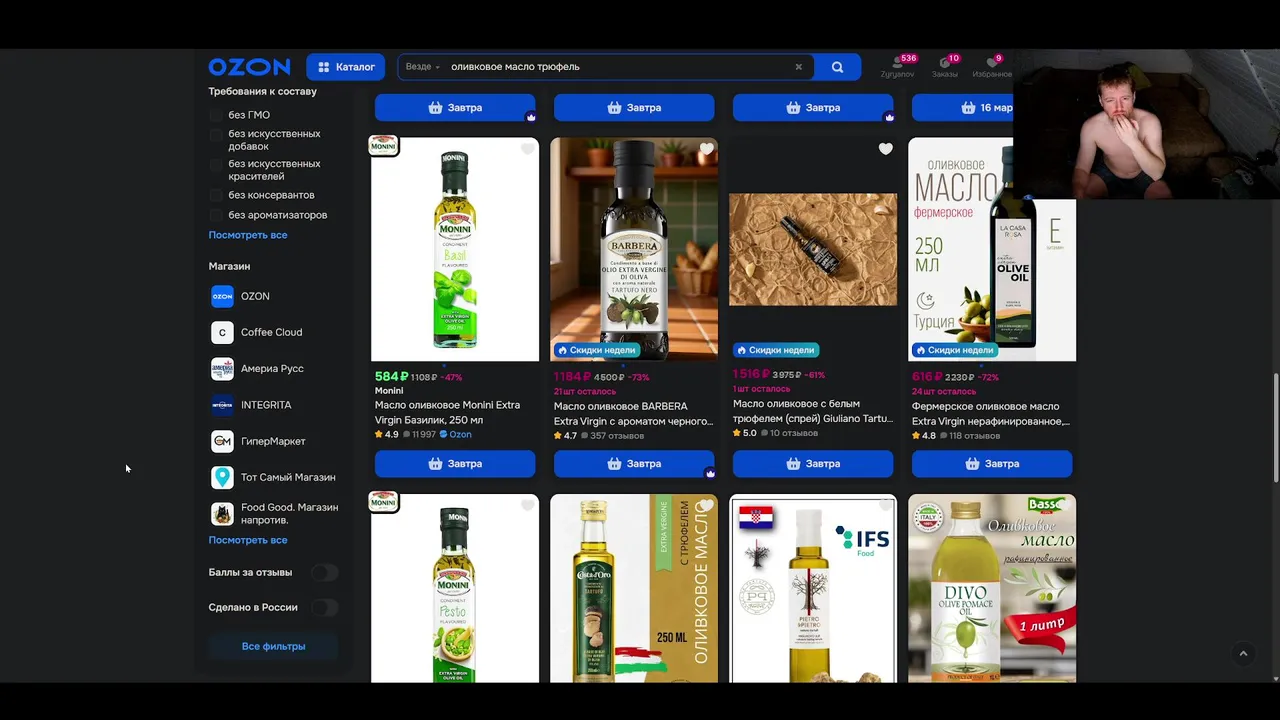Clear the search query with the X icon

798,67
